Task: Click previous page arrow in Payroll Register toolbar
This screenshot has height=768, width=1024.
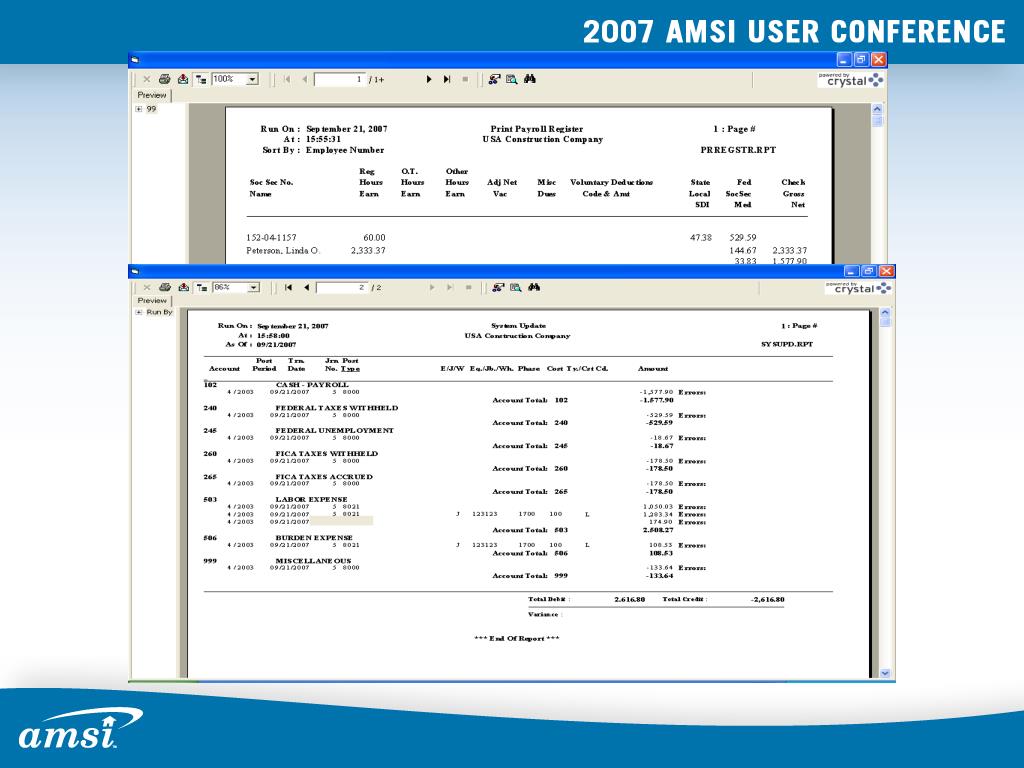Action: click(304, 79)
